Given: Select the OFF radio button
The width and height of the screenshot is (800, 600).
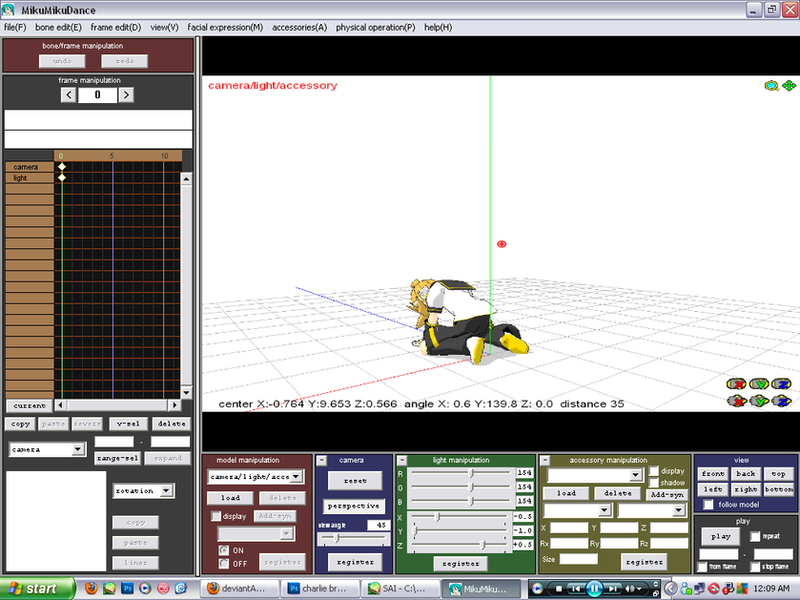Looking at the screenshot, I should pyautogui.click(x=223, y=563).
